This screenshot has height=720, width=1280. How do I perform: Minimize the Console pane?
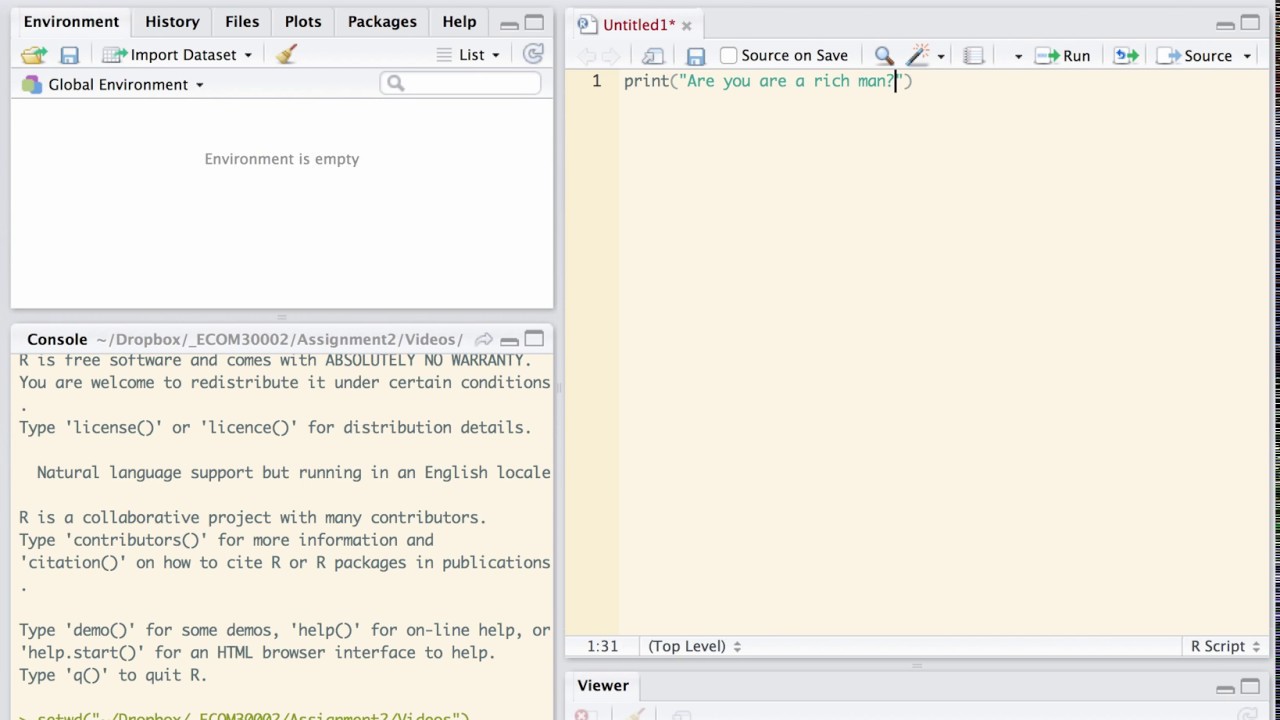pos(509,340)
